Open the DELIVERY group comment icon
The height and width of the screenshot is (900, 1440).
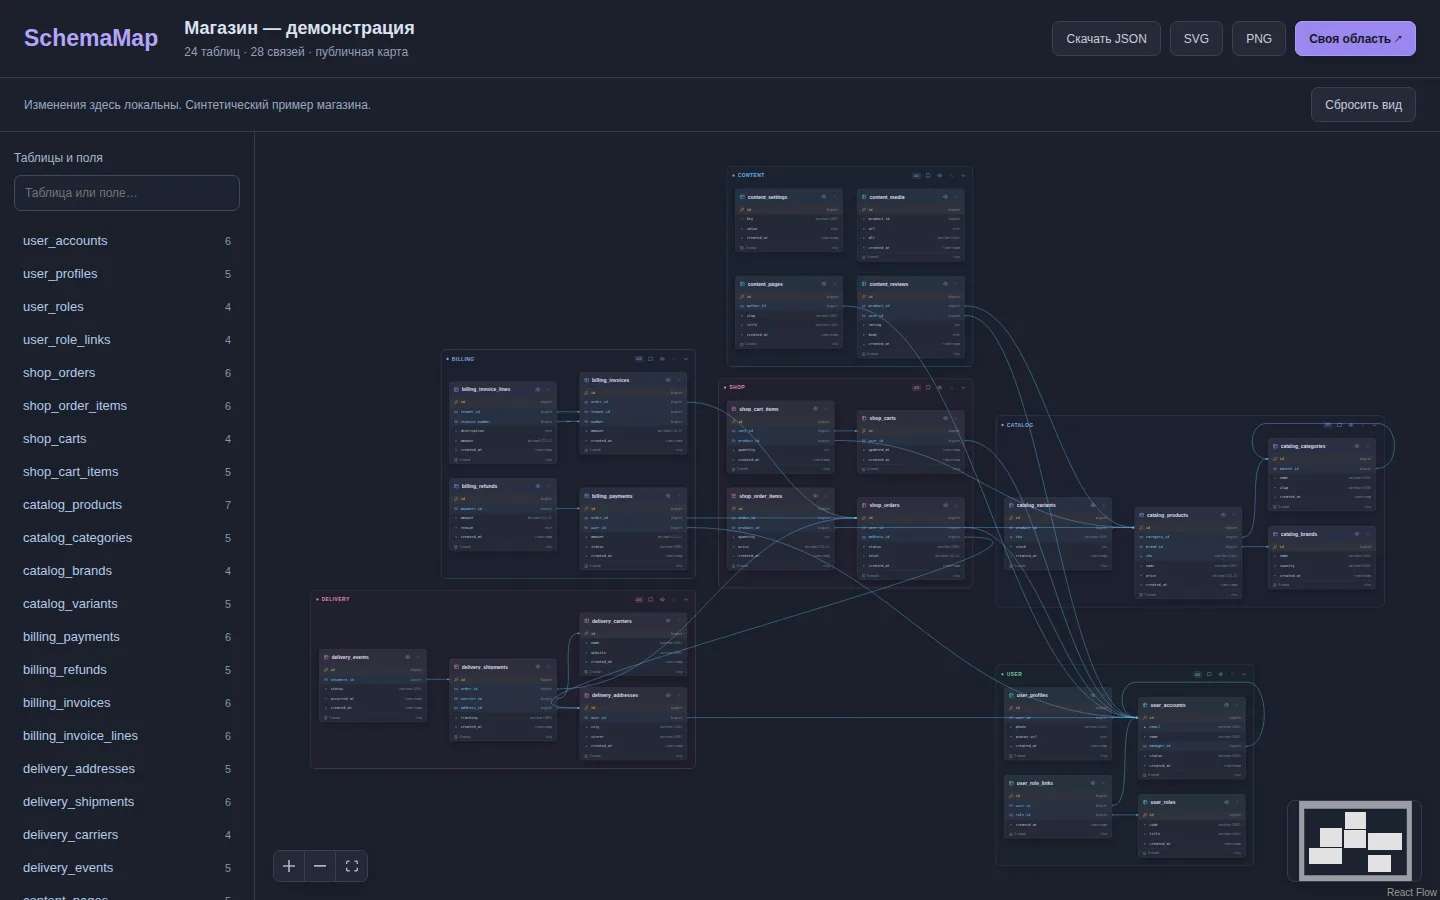click(651, 599)
